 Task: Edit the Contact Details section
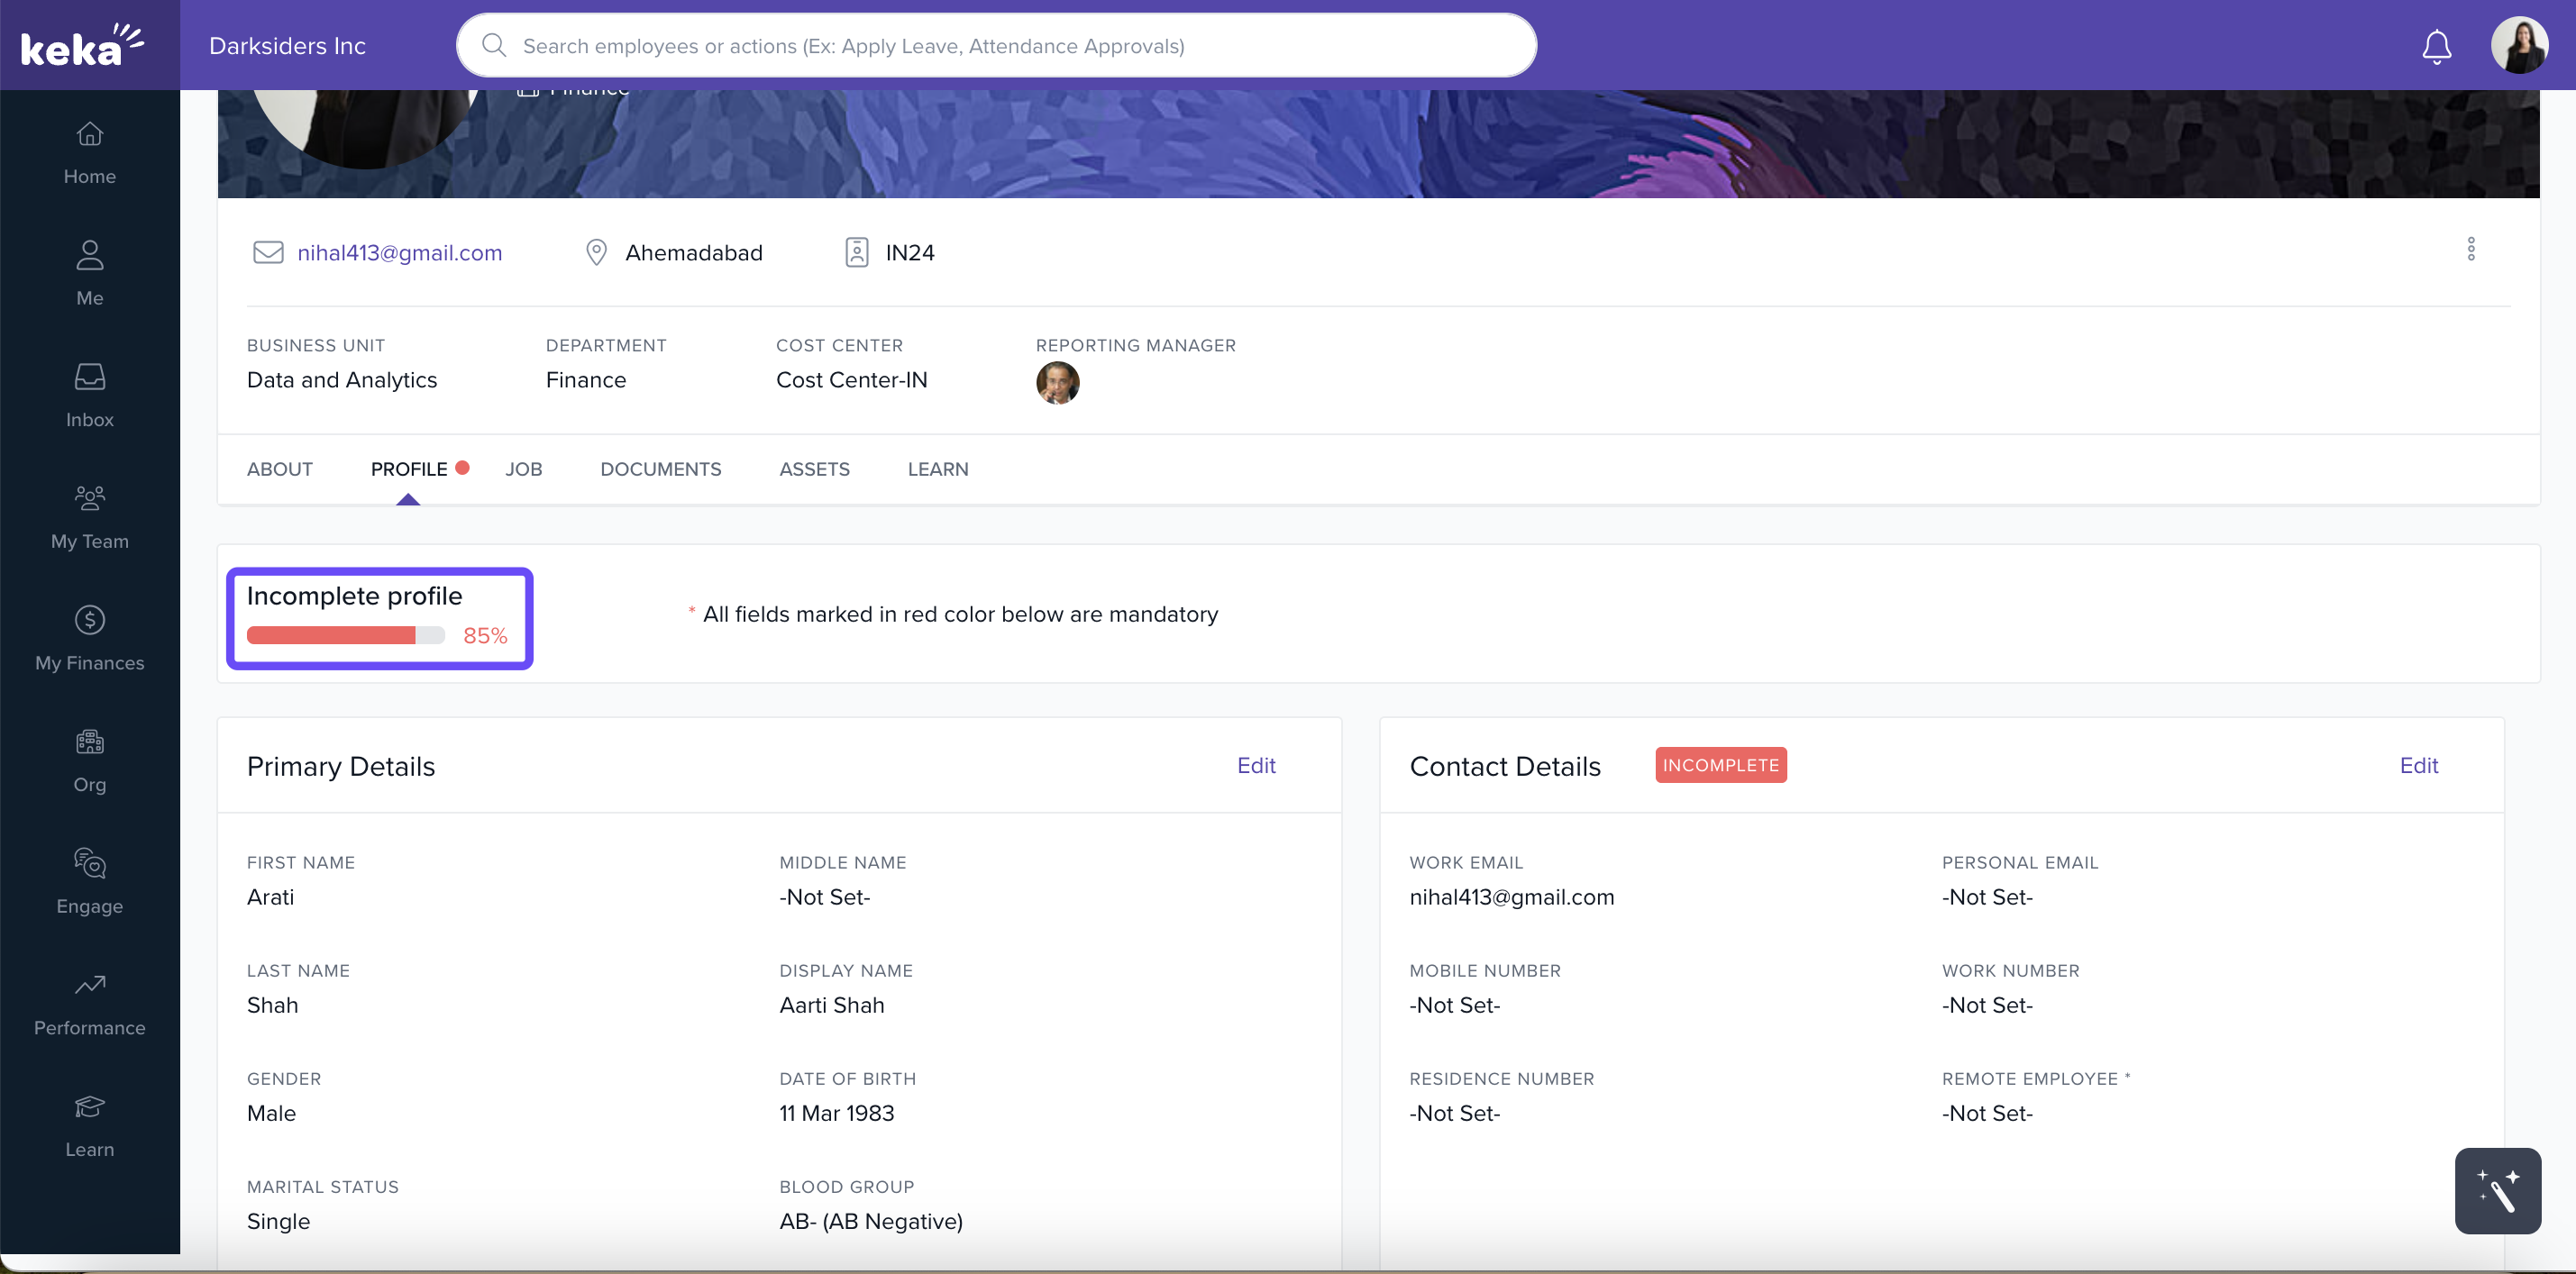(x=2418, y=766)
